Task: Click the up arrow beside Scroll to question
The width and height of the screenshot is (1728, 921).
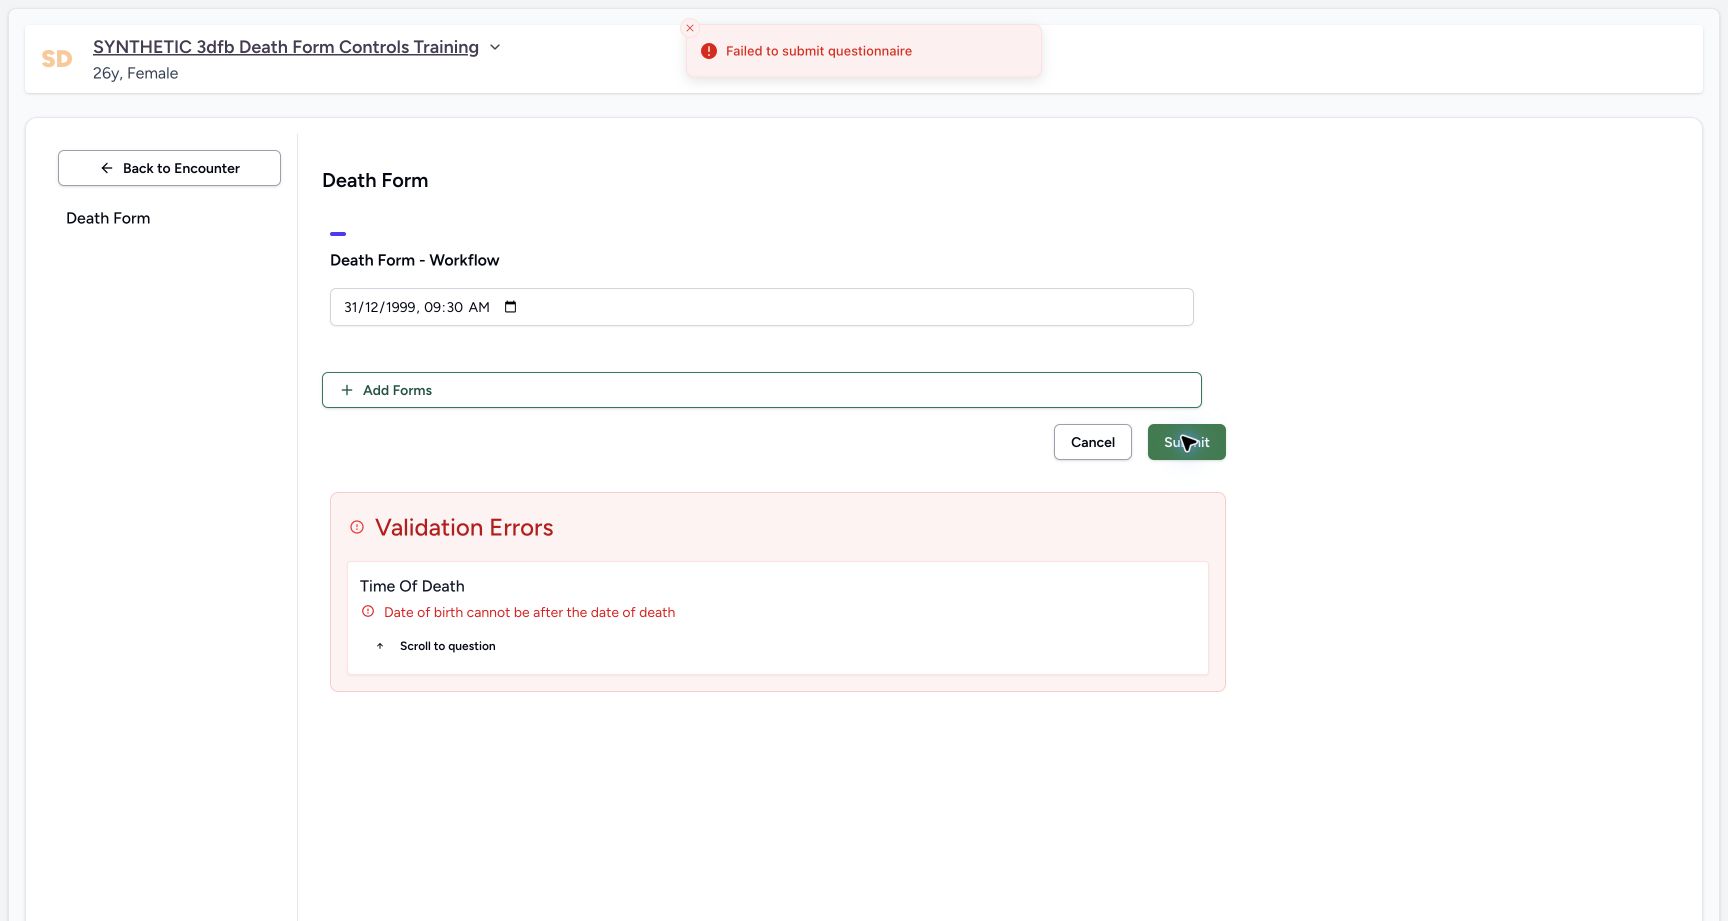Action: tap(380, 646)
